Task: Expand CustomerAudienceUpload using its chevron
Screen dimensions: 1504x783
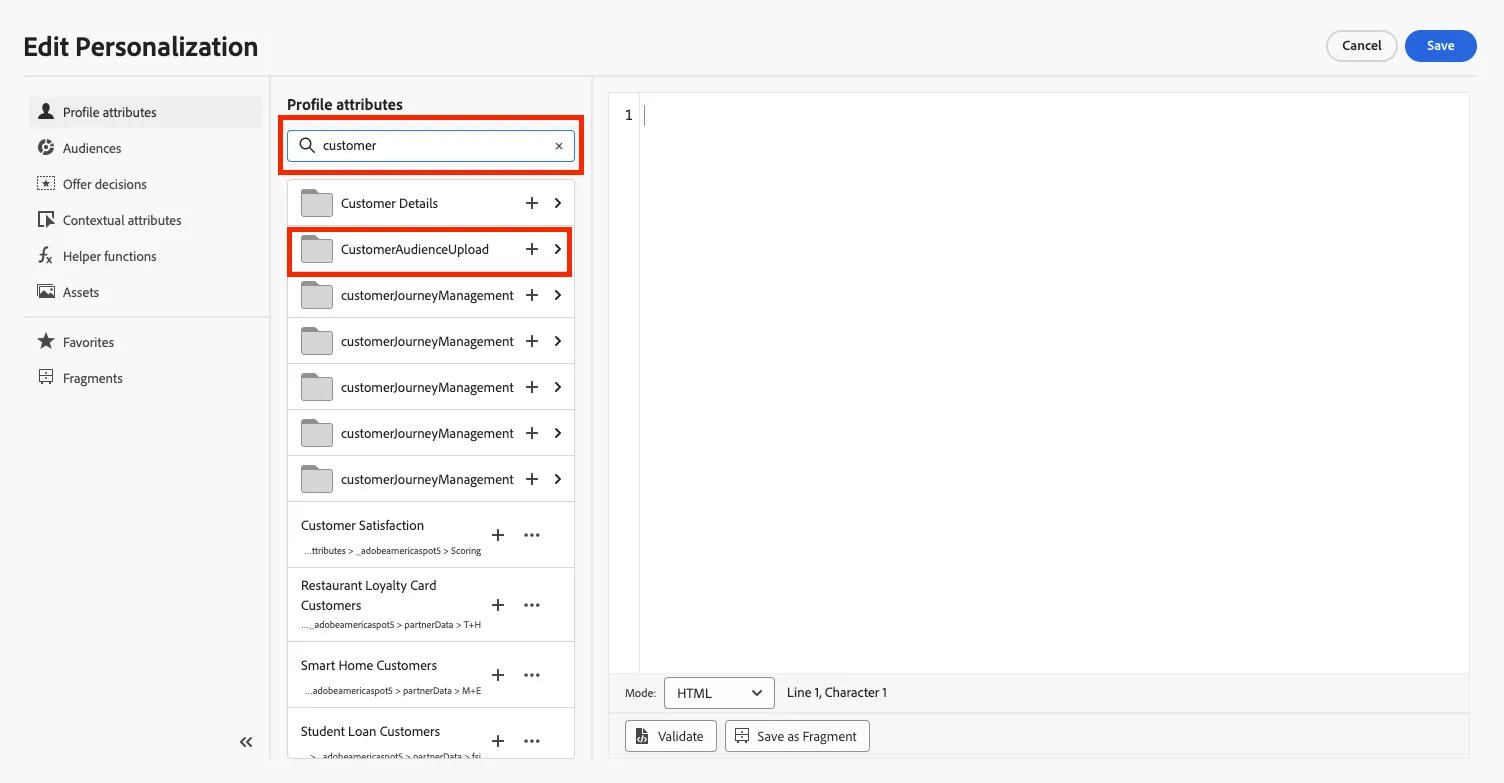Action: (x=558, y=249)
